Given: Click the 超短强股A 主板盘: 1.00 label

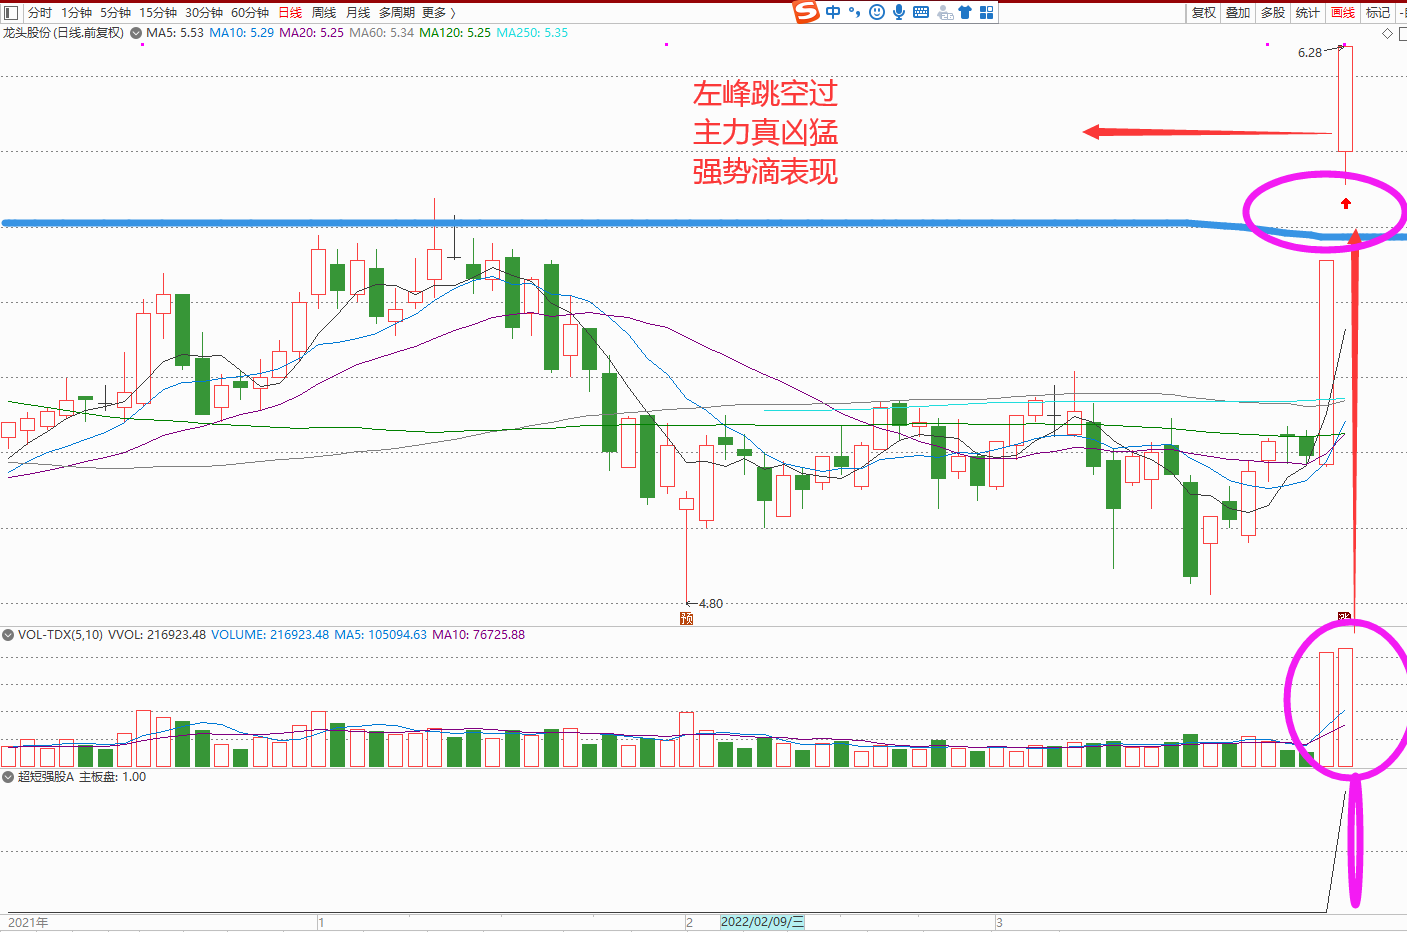Looking at the screenshot, I should click(x=82, y=777).
